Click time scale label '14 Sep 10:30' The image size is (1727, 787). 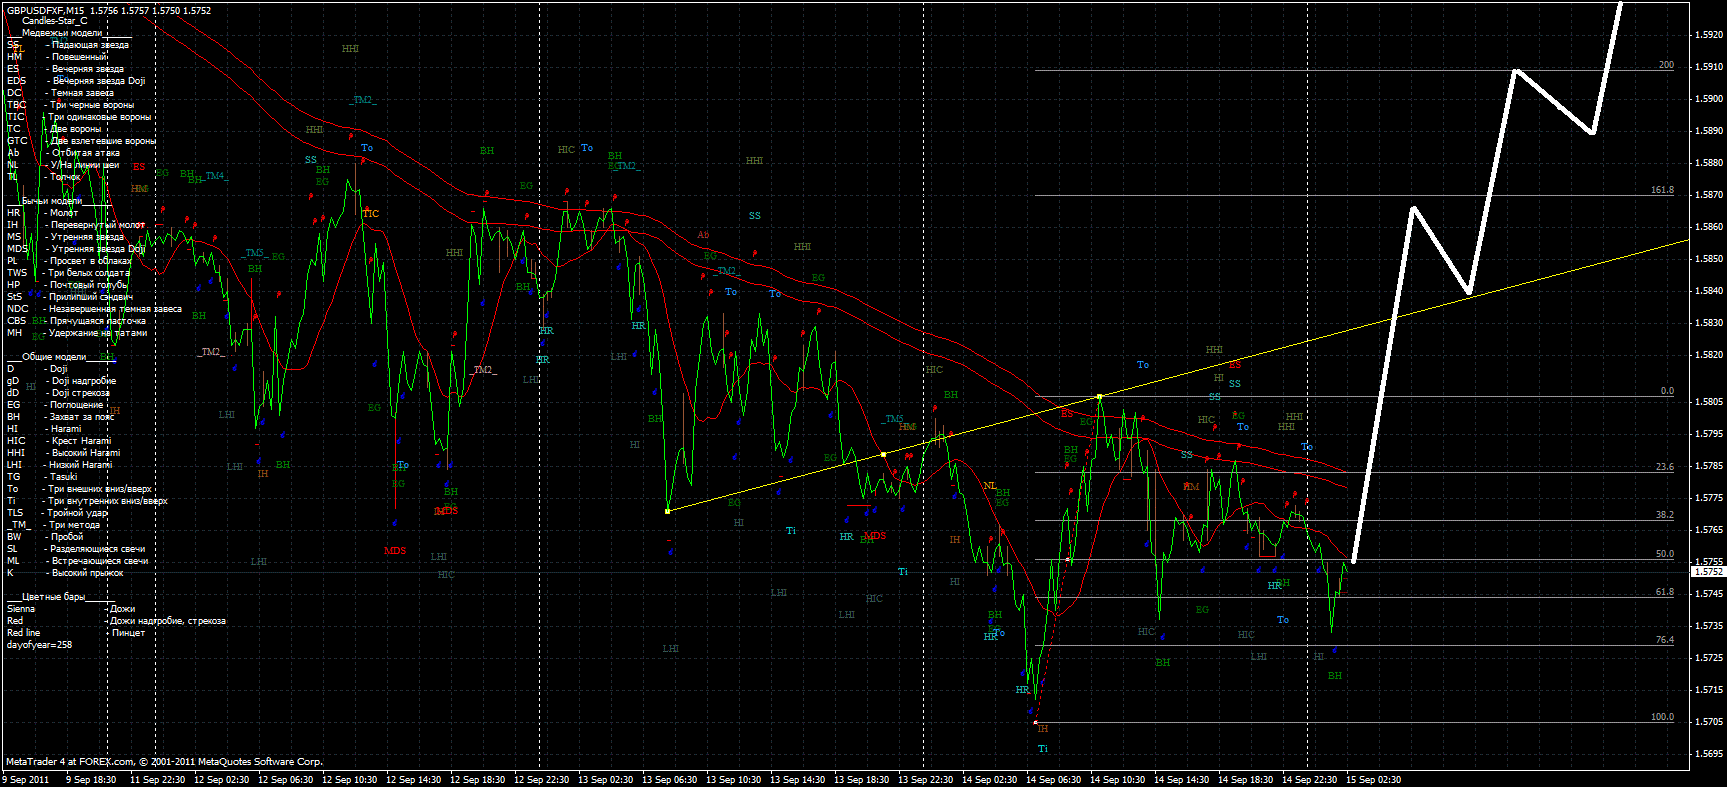point(1117,780)
